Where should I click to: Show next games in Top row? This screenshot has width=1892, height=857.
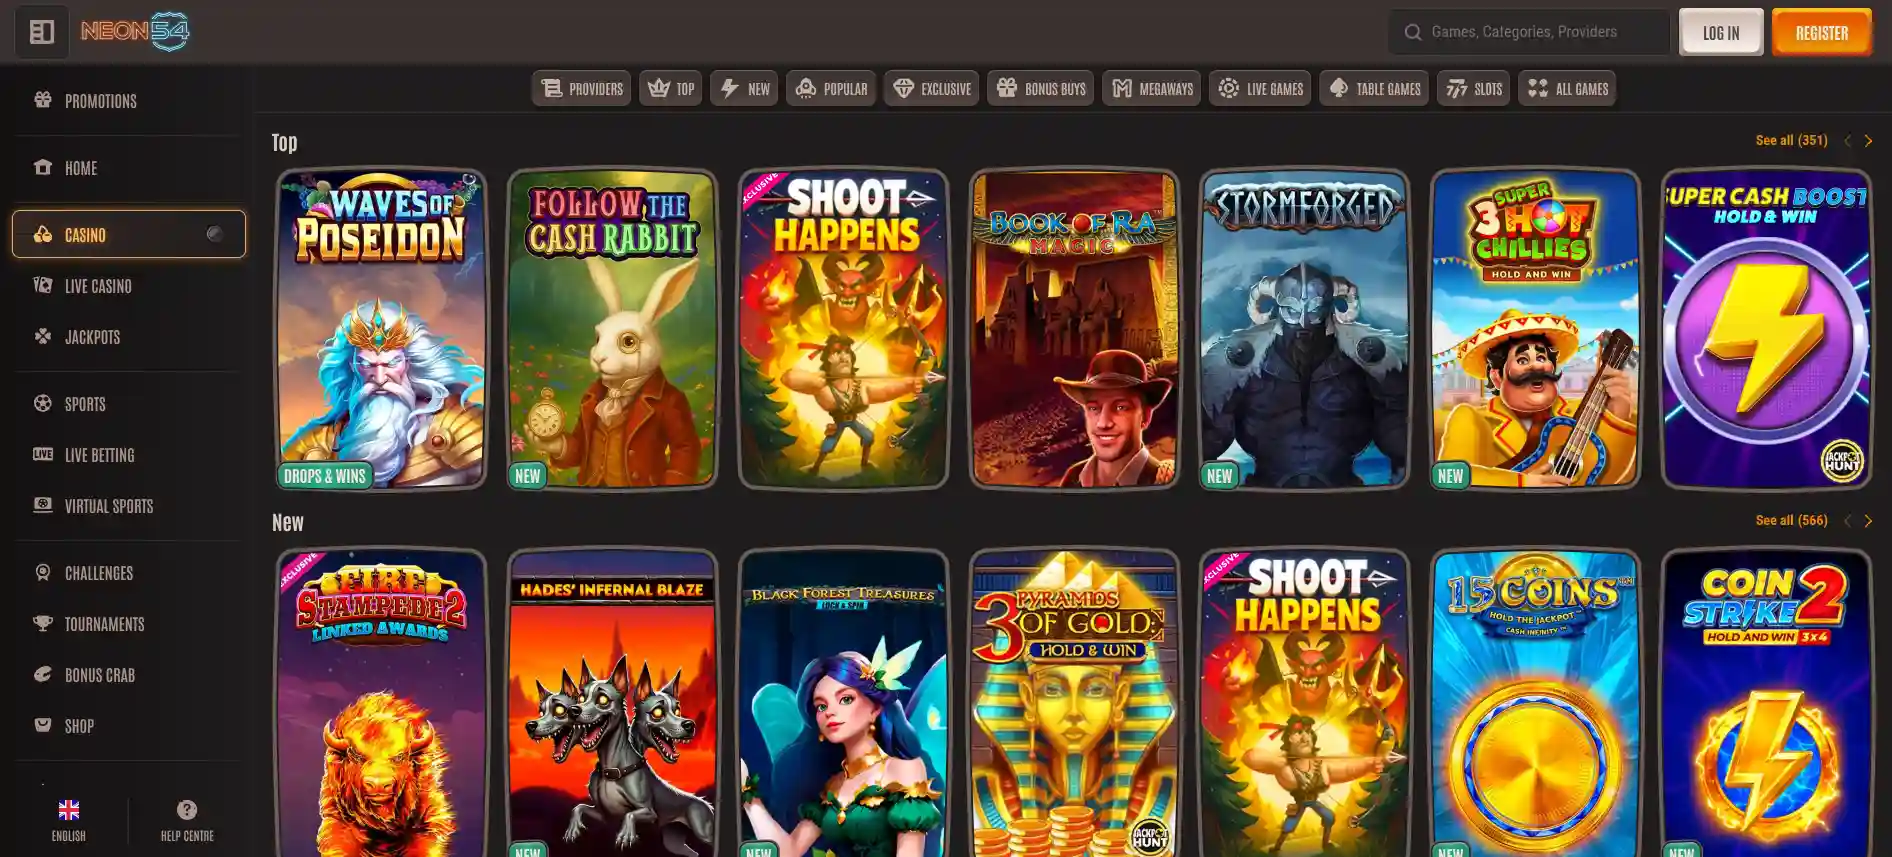pos(1868,141)
